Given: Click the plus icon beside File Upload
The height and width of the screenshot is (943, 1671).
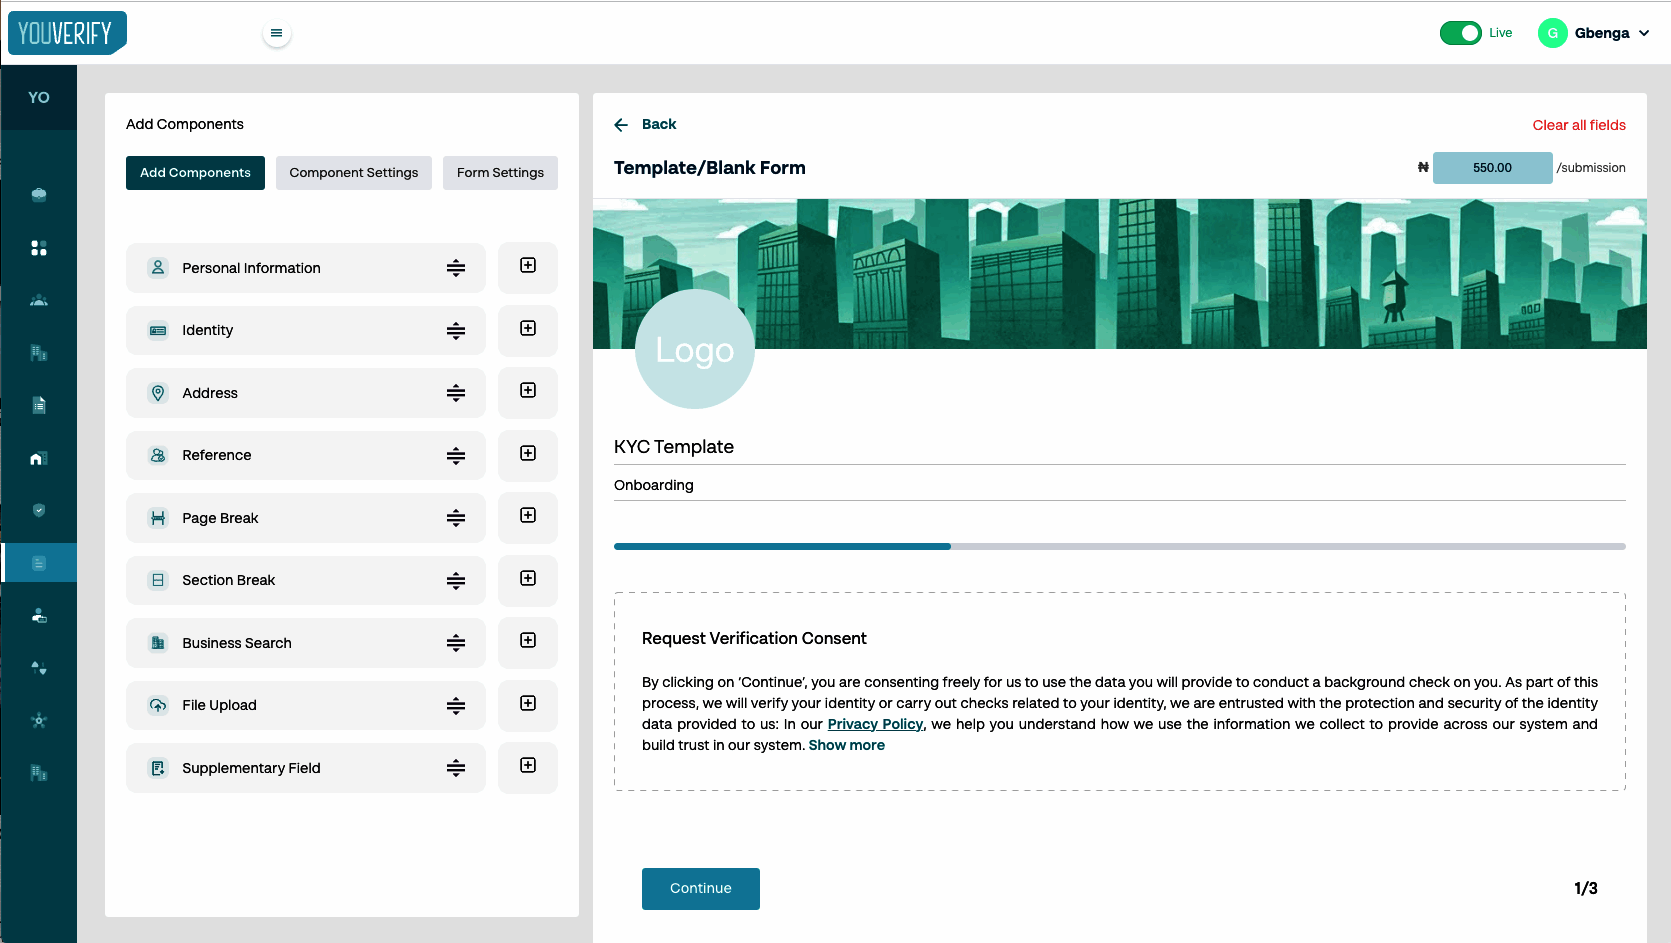Looking at the screenshot, I should pos(528,704).
